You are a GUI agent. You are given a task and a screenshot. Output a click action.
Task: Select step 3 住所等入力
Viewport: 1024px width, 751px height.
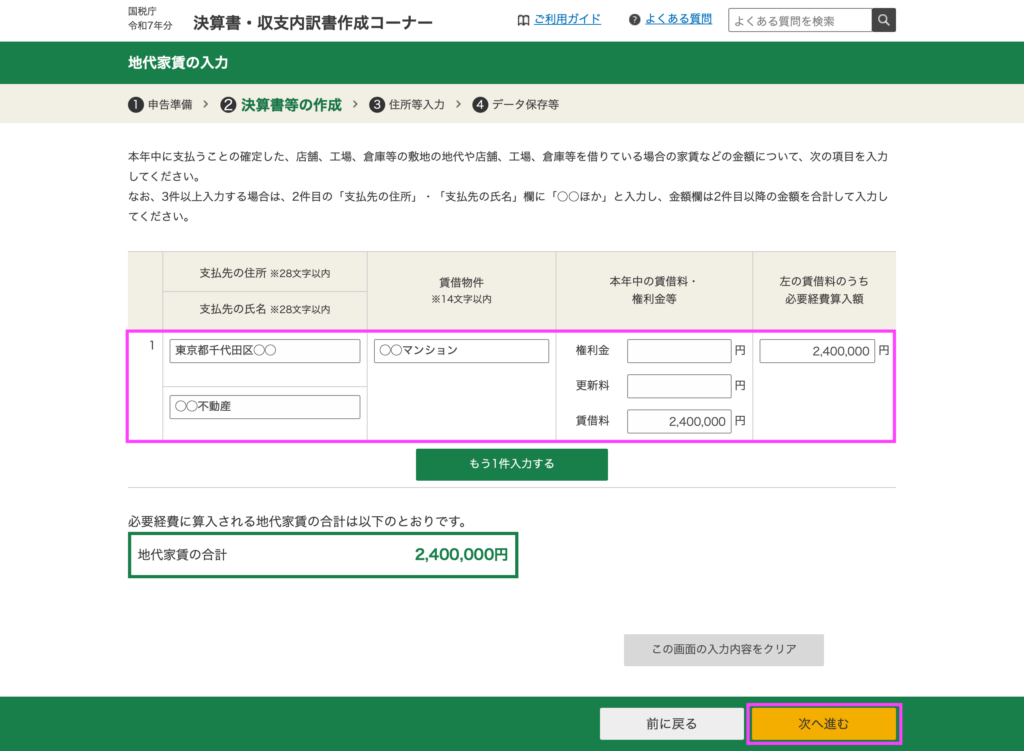[407, 104]
